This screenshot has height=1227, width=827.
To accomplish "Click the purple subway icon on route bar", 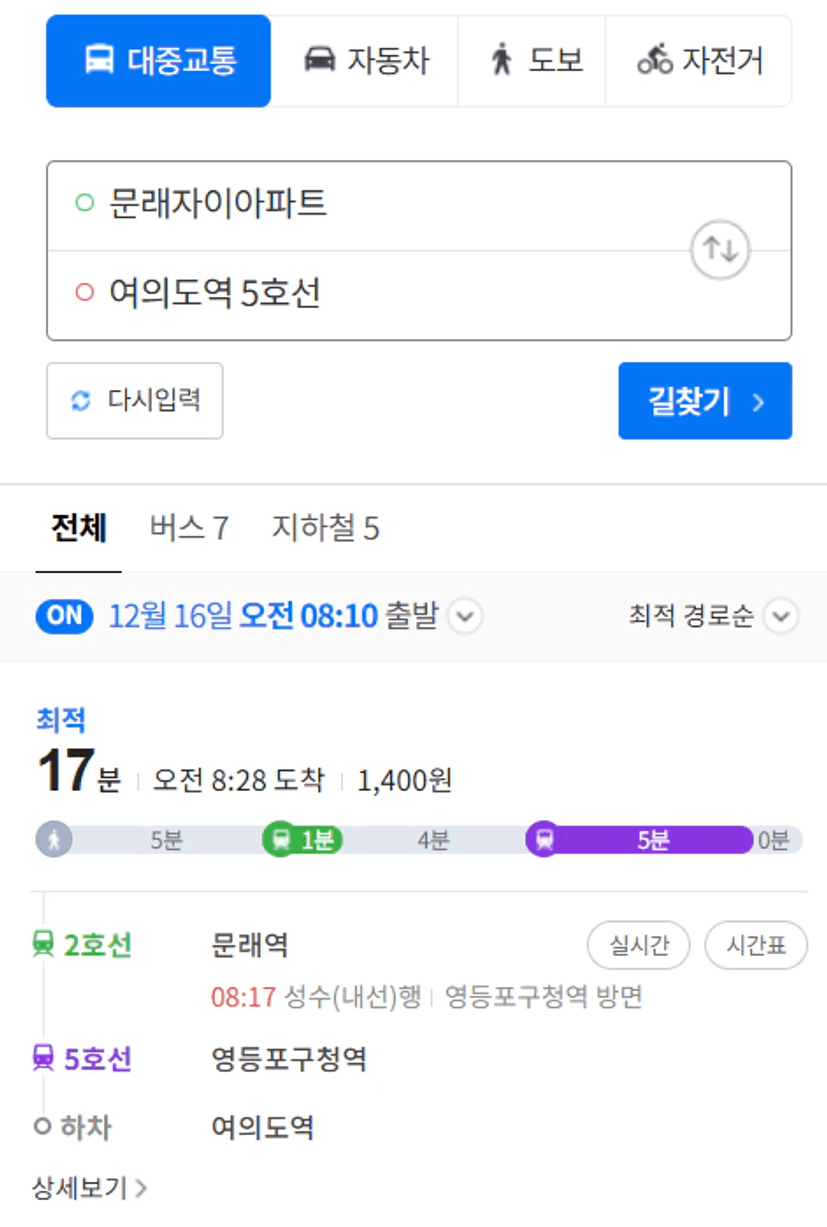I will (x=544, y=839).
